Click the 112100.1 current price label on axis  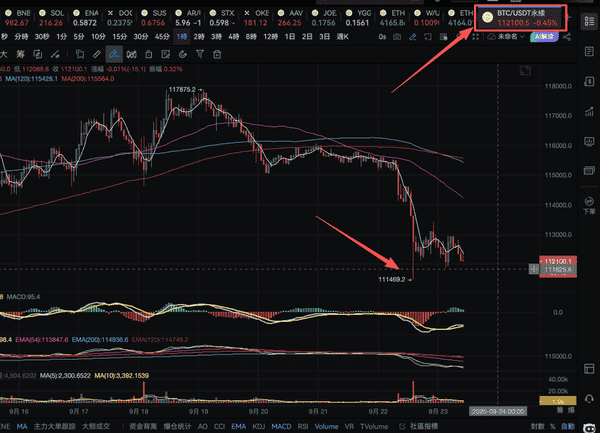click(x=557, y=259)
